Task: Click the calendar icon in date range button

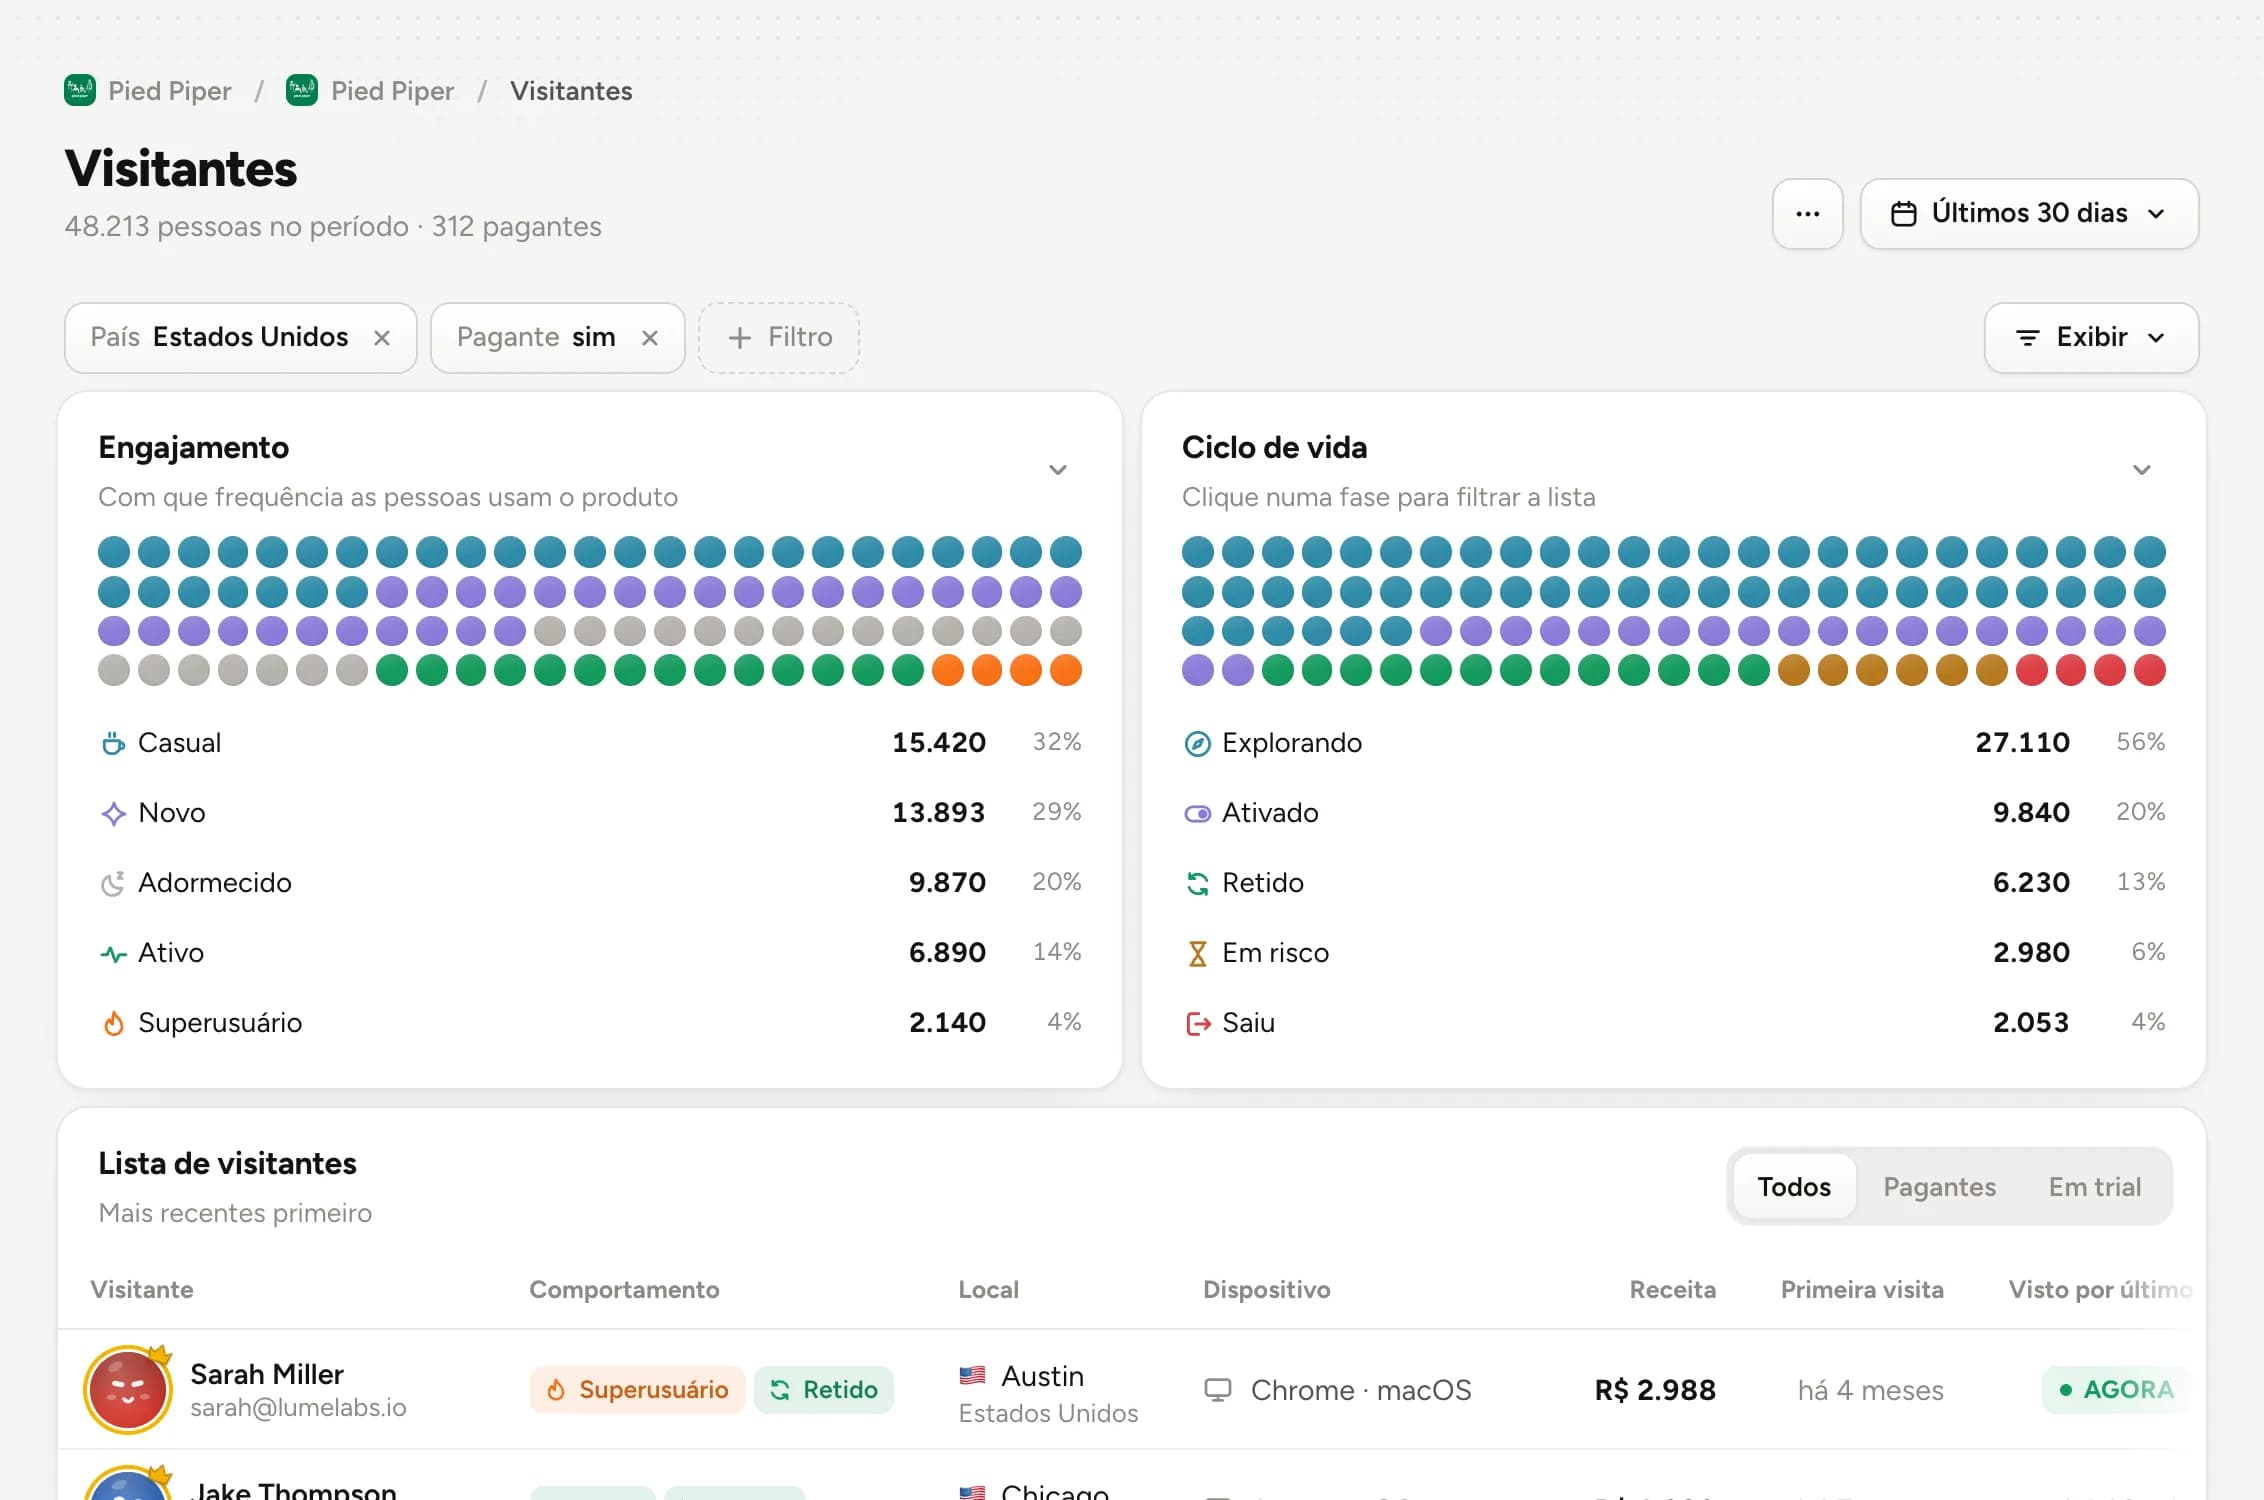Action: (x=1904, y=214)
